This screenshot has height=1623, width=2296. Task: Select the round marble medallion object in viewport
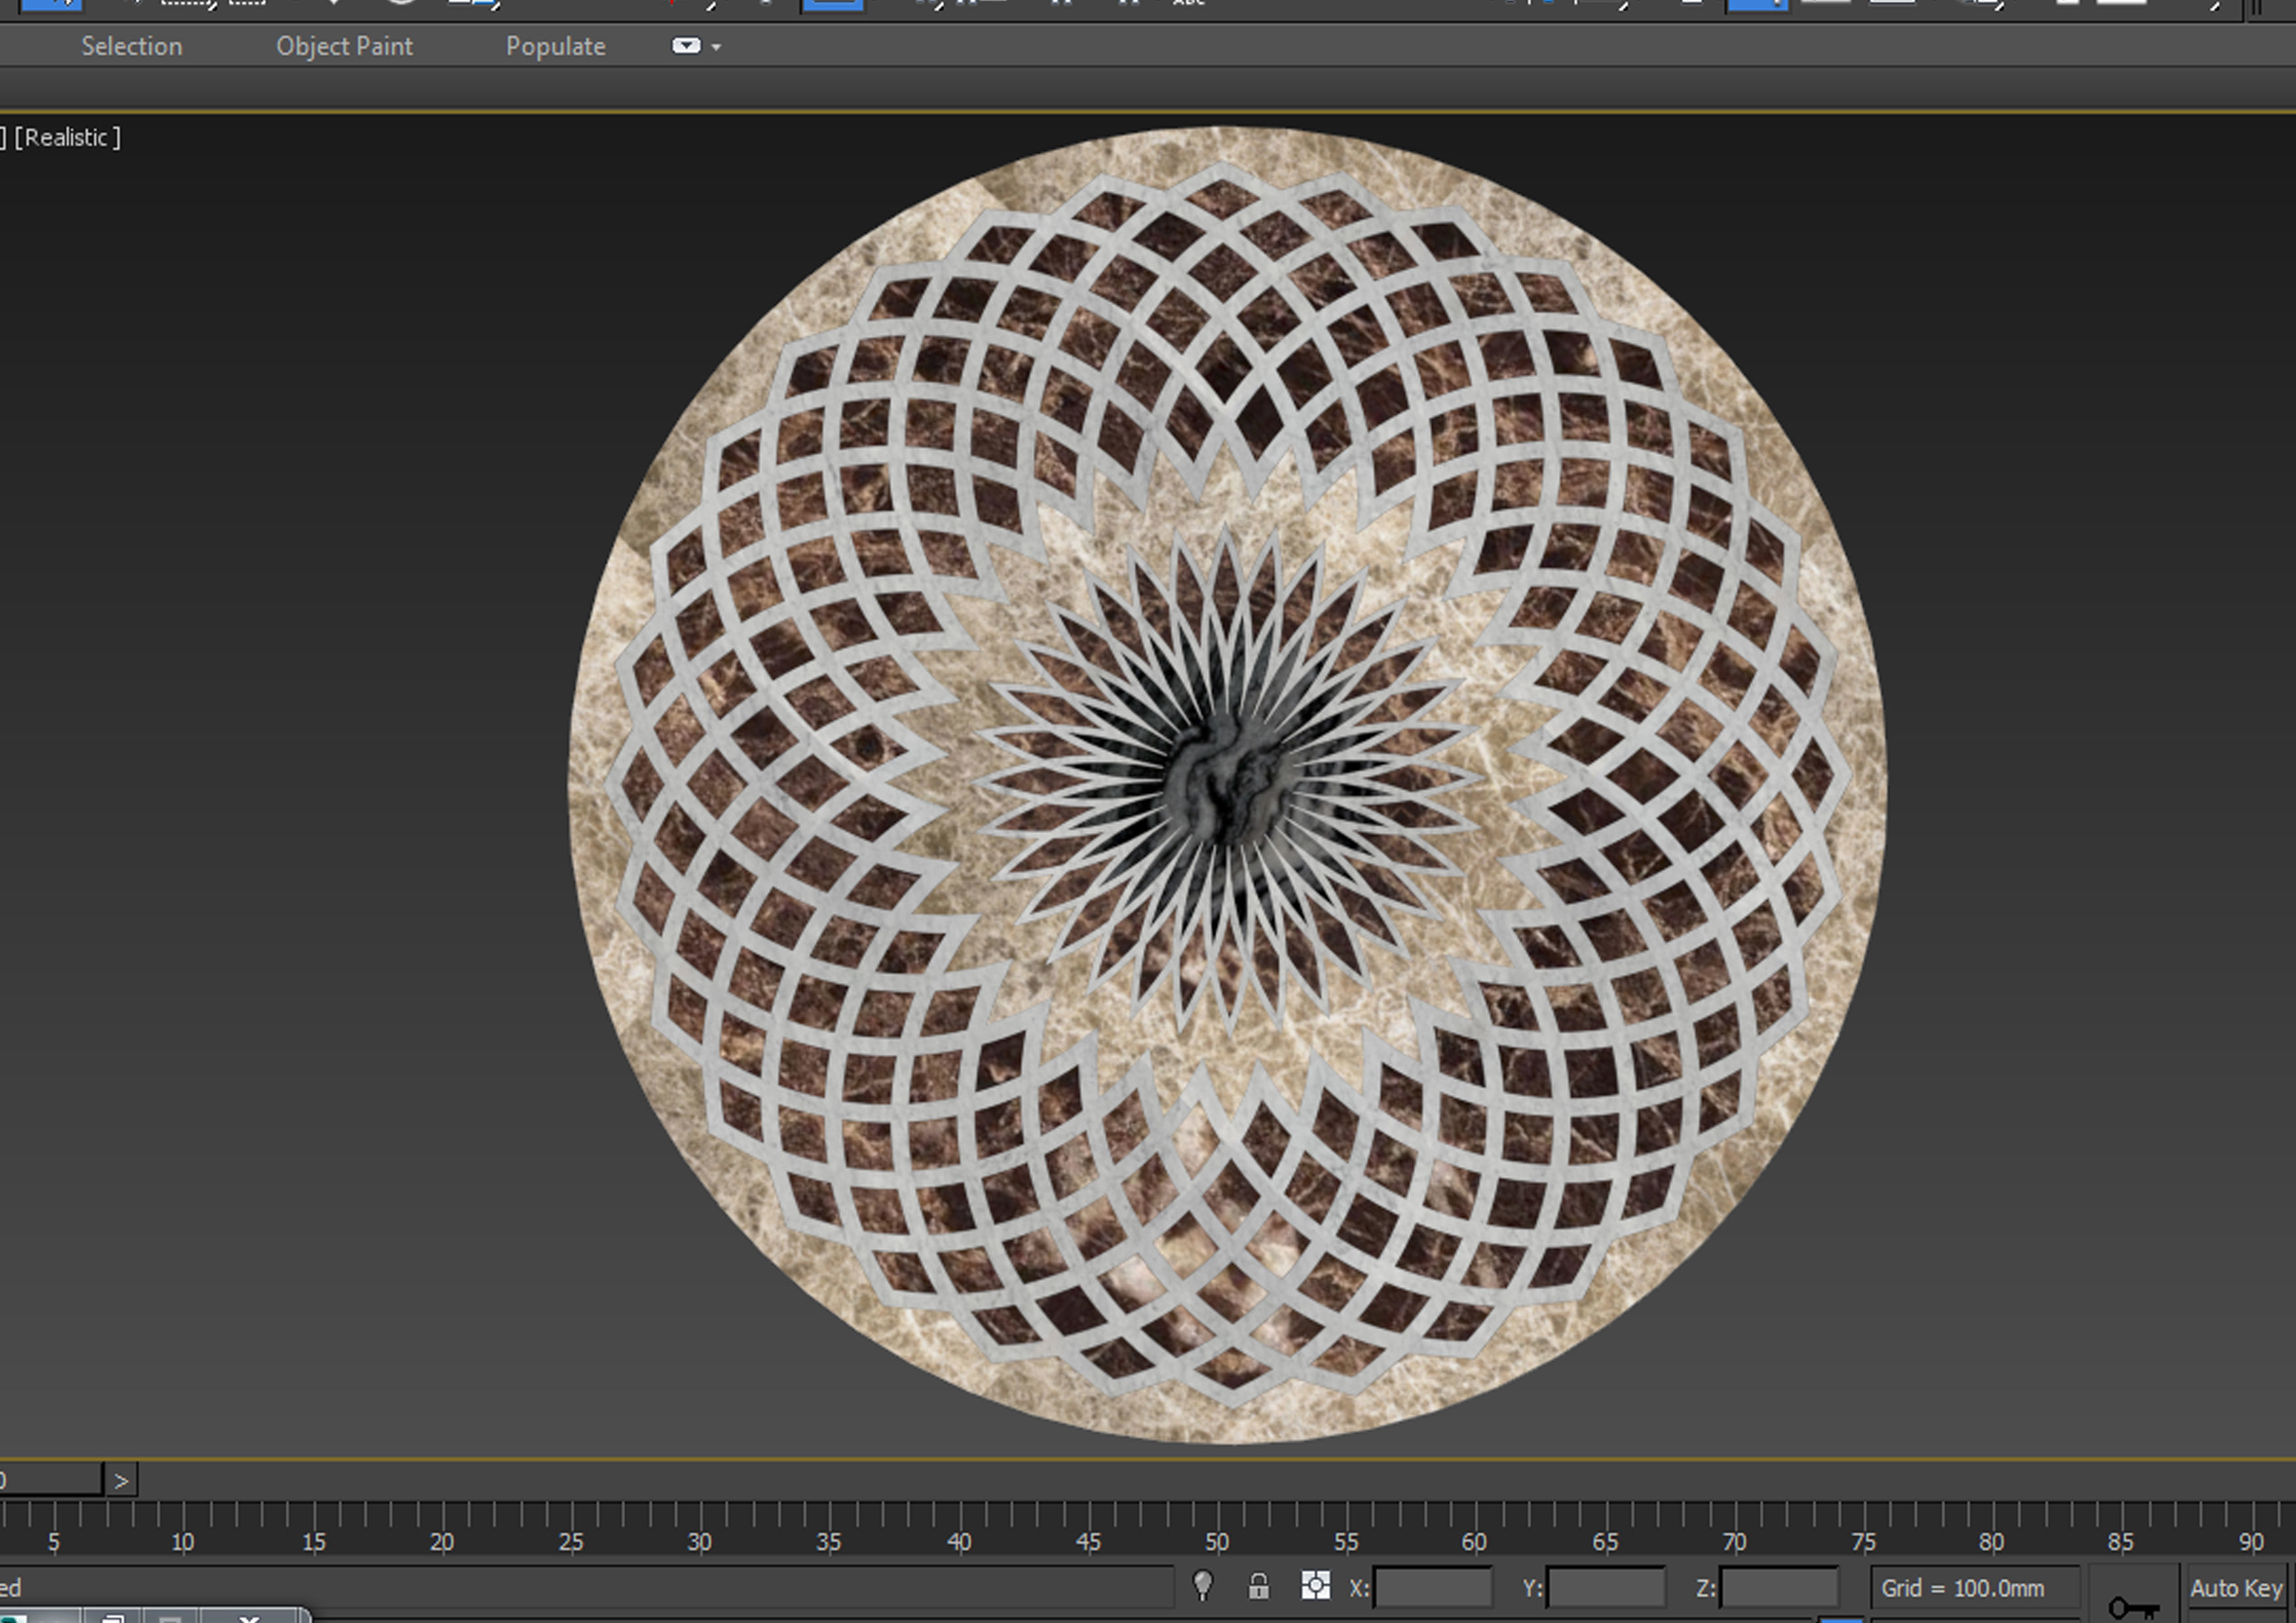pos(1227,785)
